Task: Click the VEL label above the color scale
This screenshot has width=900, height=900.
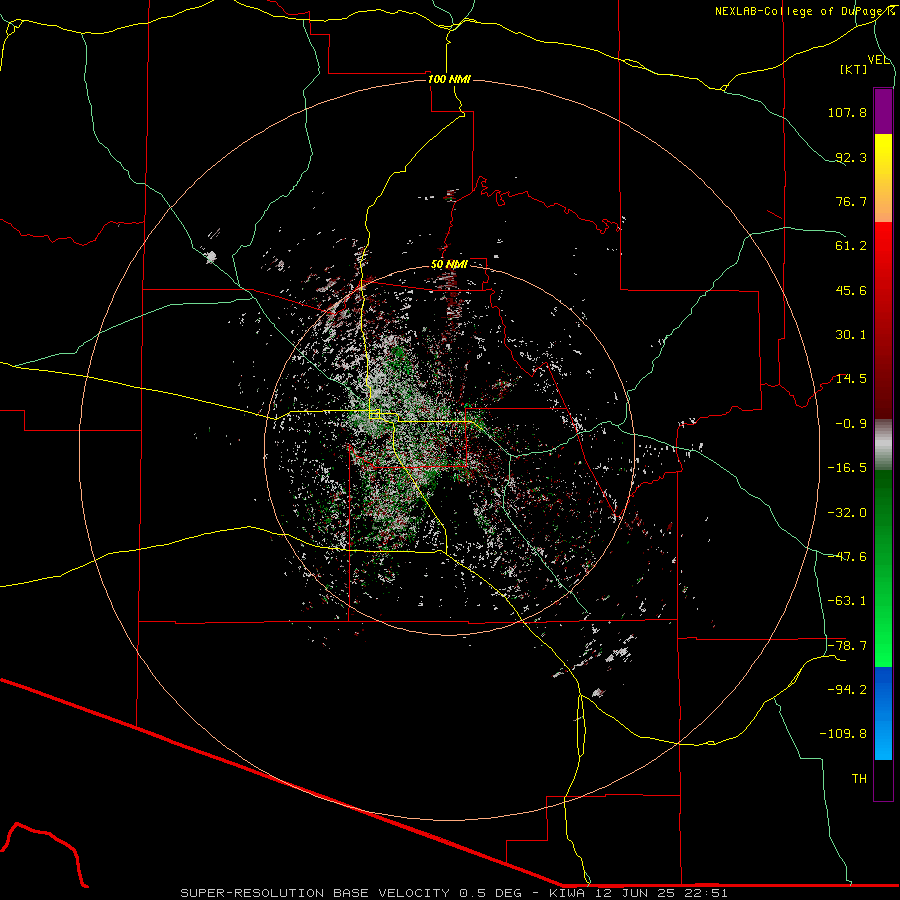Action: click(878, 60)
